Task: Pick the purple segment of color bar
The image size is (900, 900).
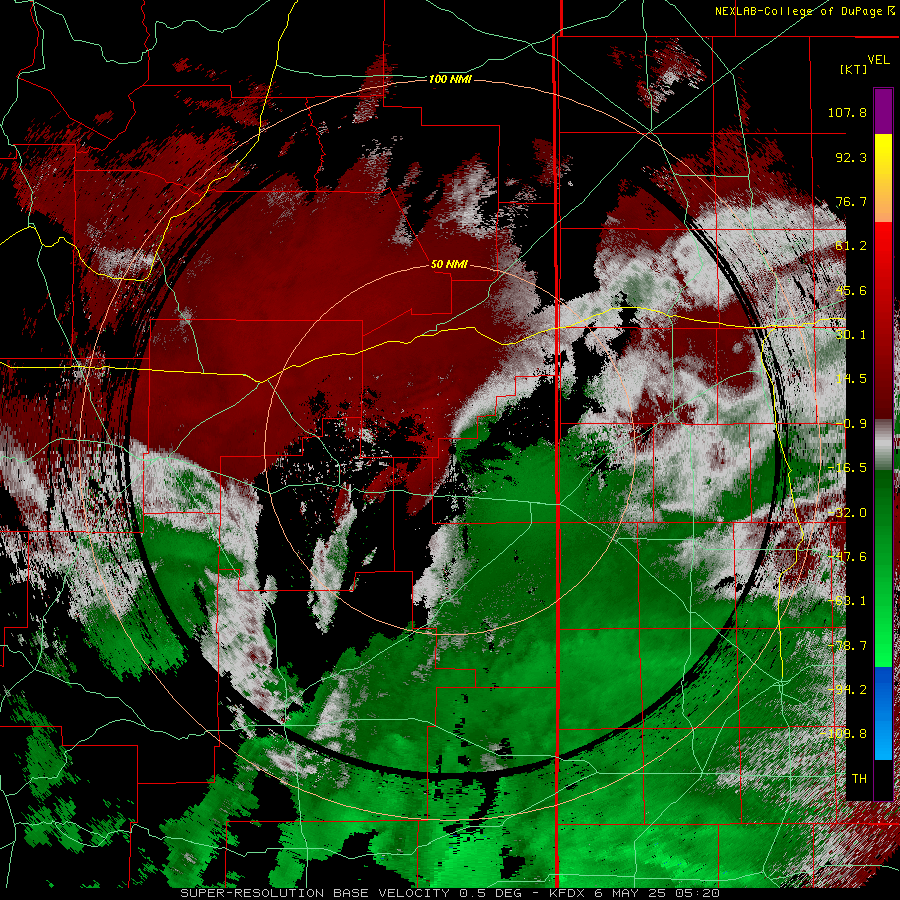Action: (883, 111)
